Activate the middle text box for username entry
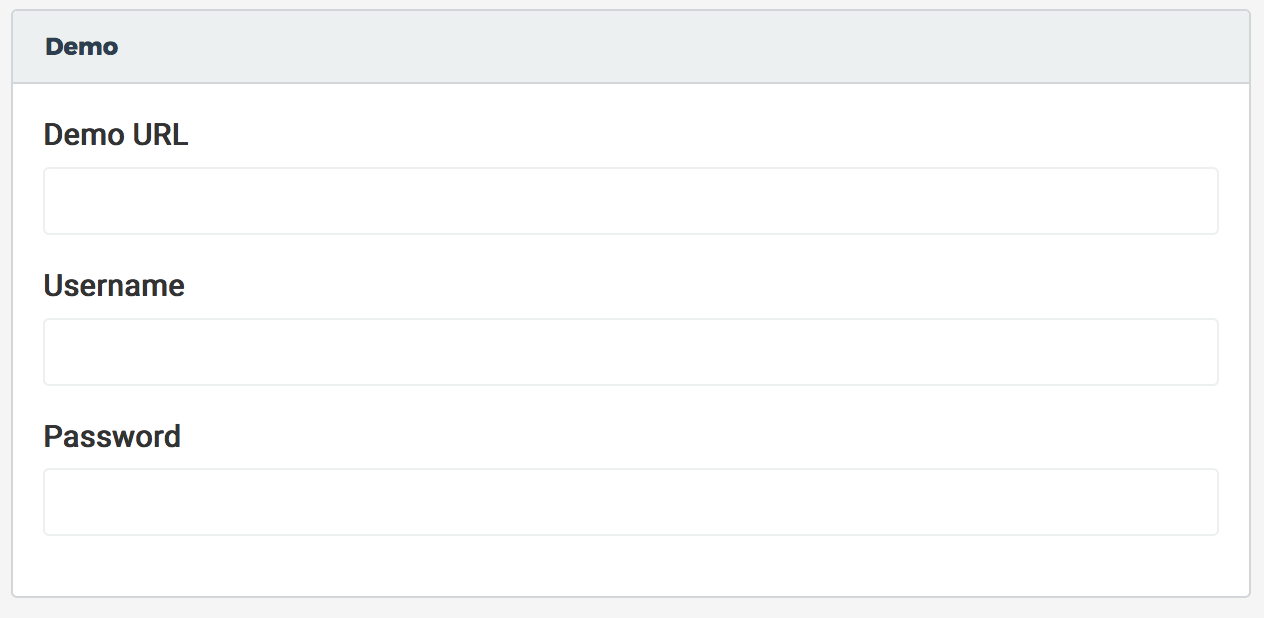 (631, 352)
